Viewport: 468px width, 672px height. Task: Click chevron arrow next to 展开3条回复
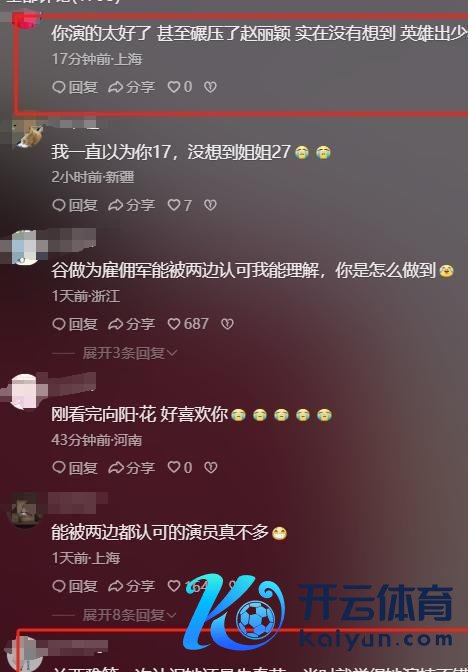tap(172, 353)
